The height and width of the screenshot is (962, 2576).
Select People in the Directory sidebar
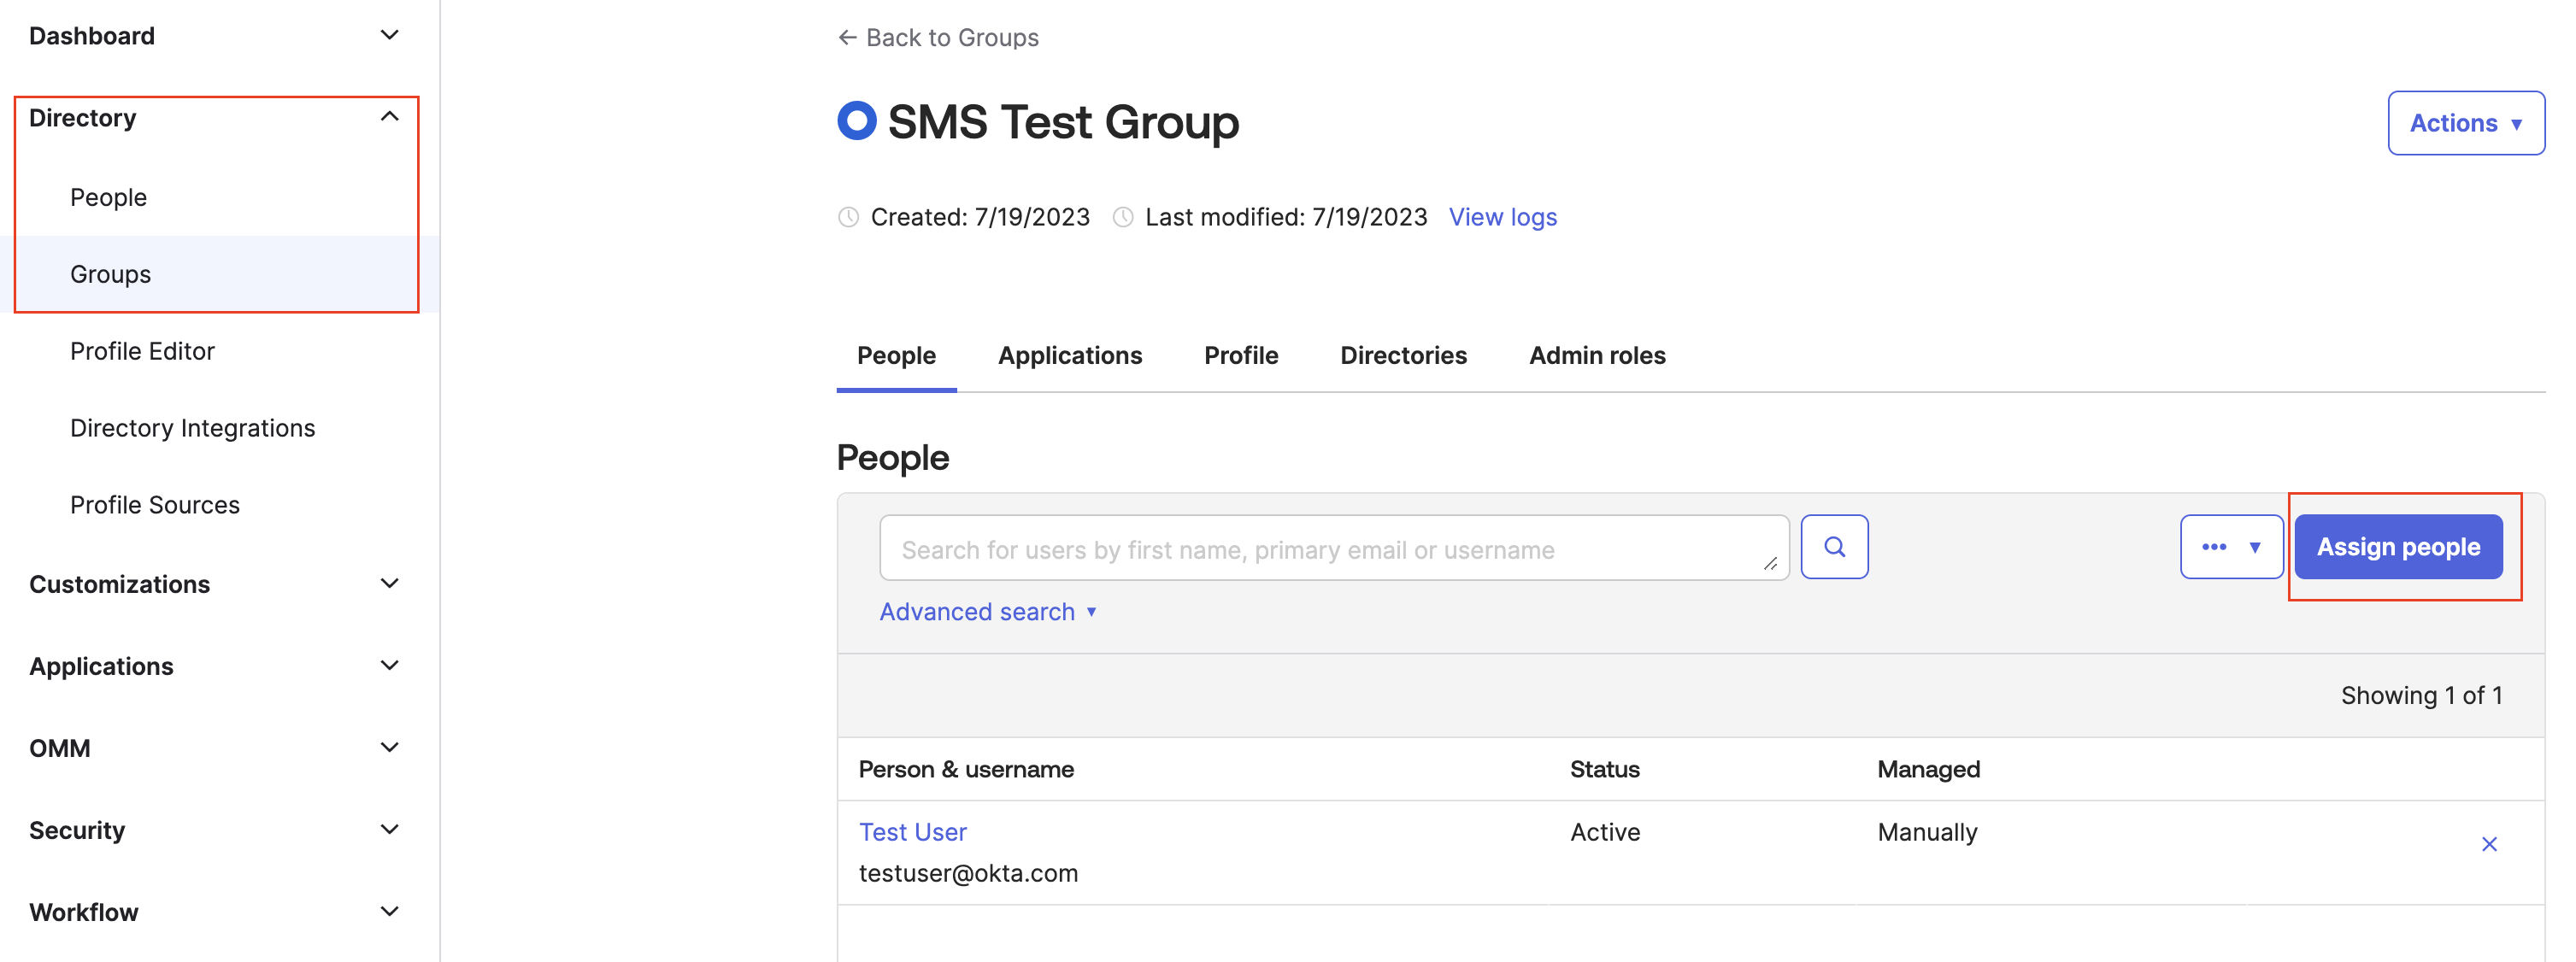pos(108,197)
